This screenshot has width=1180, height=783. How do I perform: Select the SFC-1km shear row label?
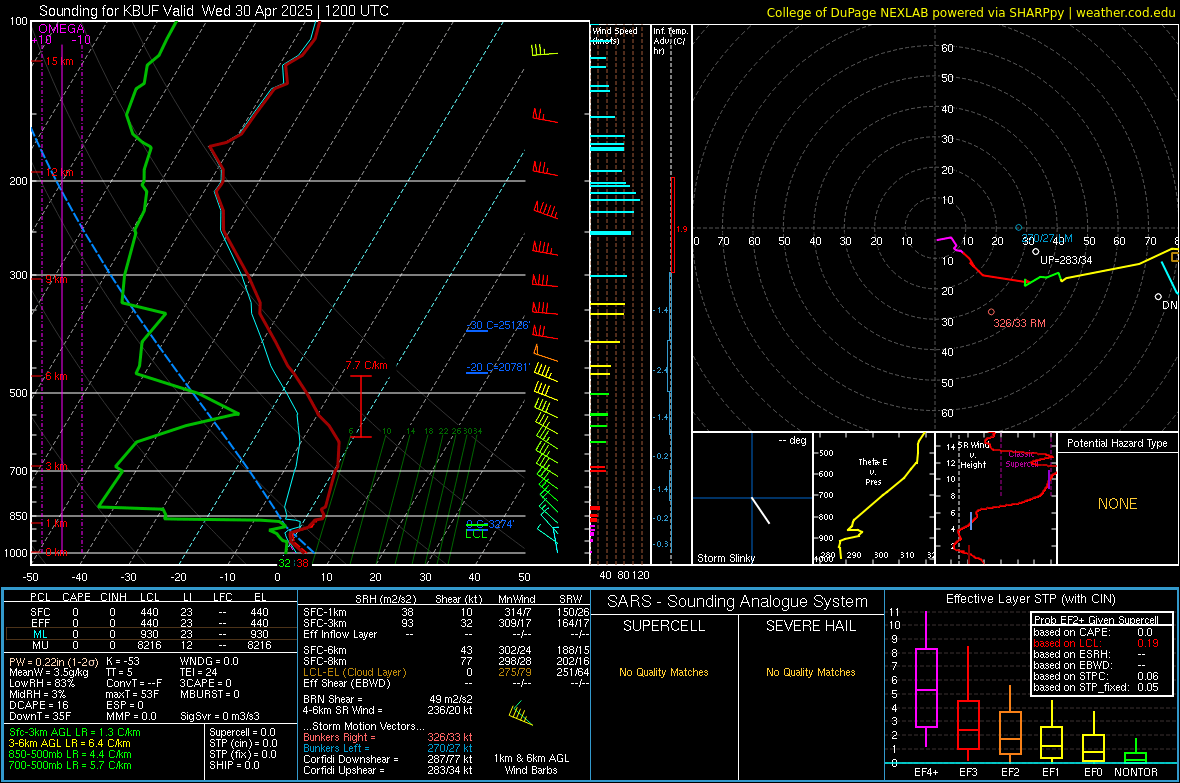[x=325, y=612]
